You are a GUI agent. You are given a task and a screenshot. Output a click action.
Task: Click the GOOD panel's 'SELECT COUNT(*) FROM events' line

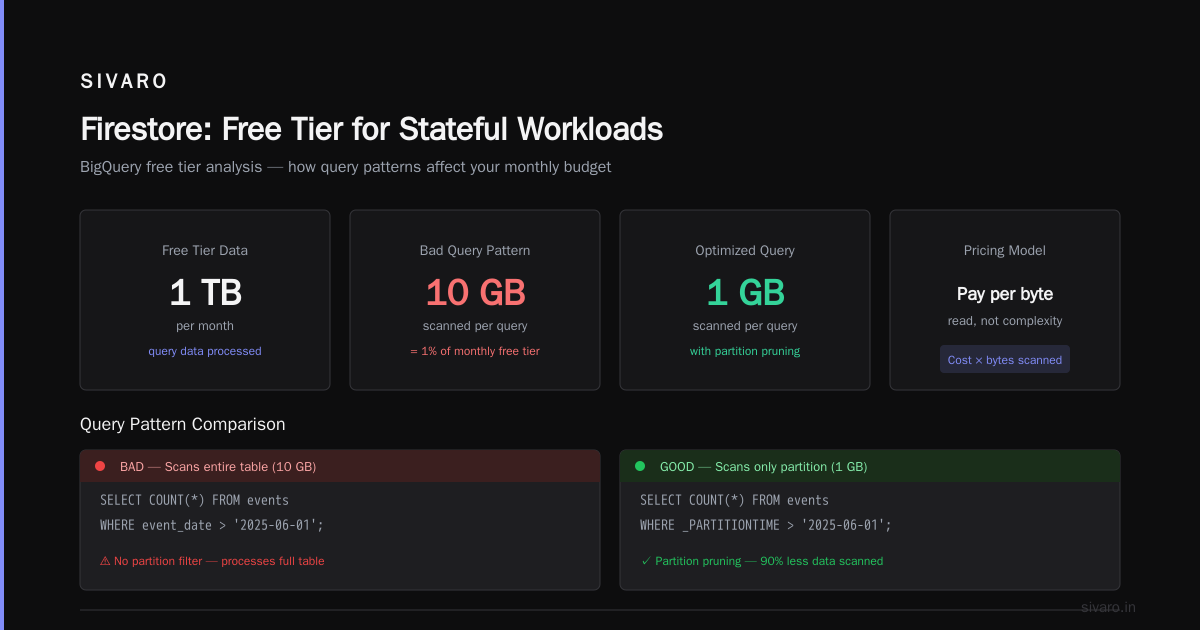tap(734, 500)
